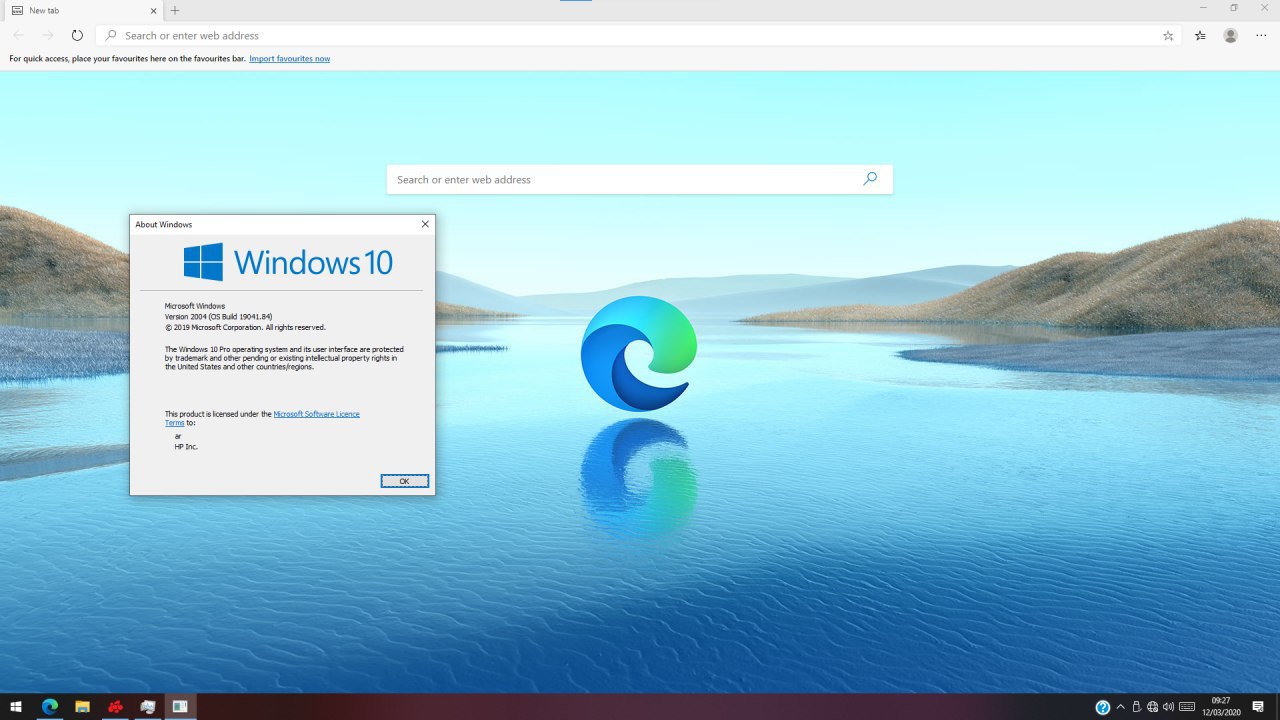This screenshot has height=720, width=1280.
Task: Open the red berries taskbar app
Action: coord(116,707)
